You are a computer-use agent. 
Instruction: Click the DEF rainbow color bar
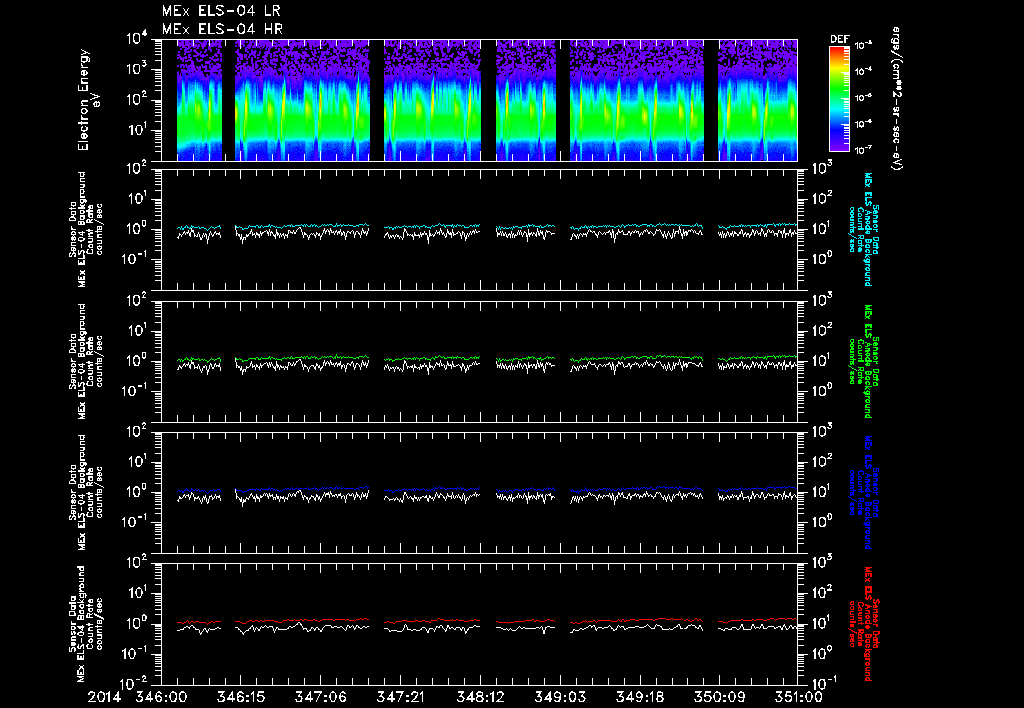839,99
